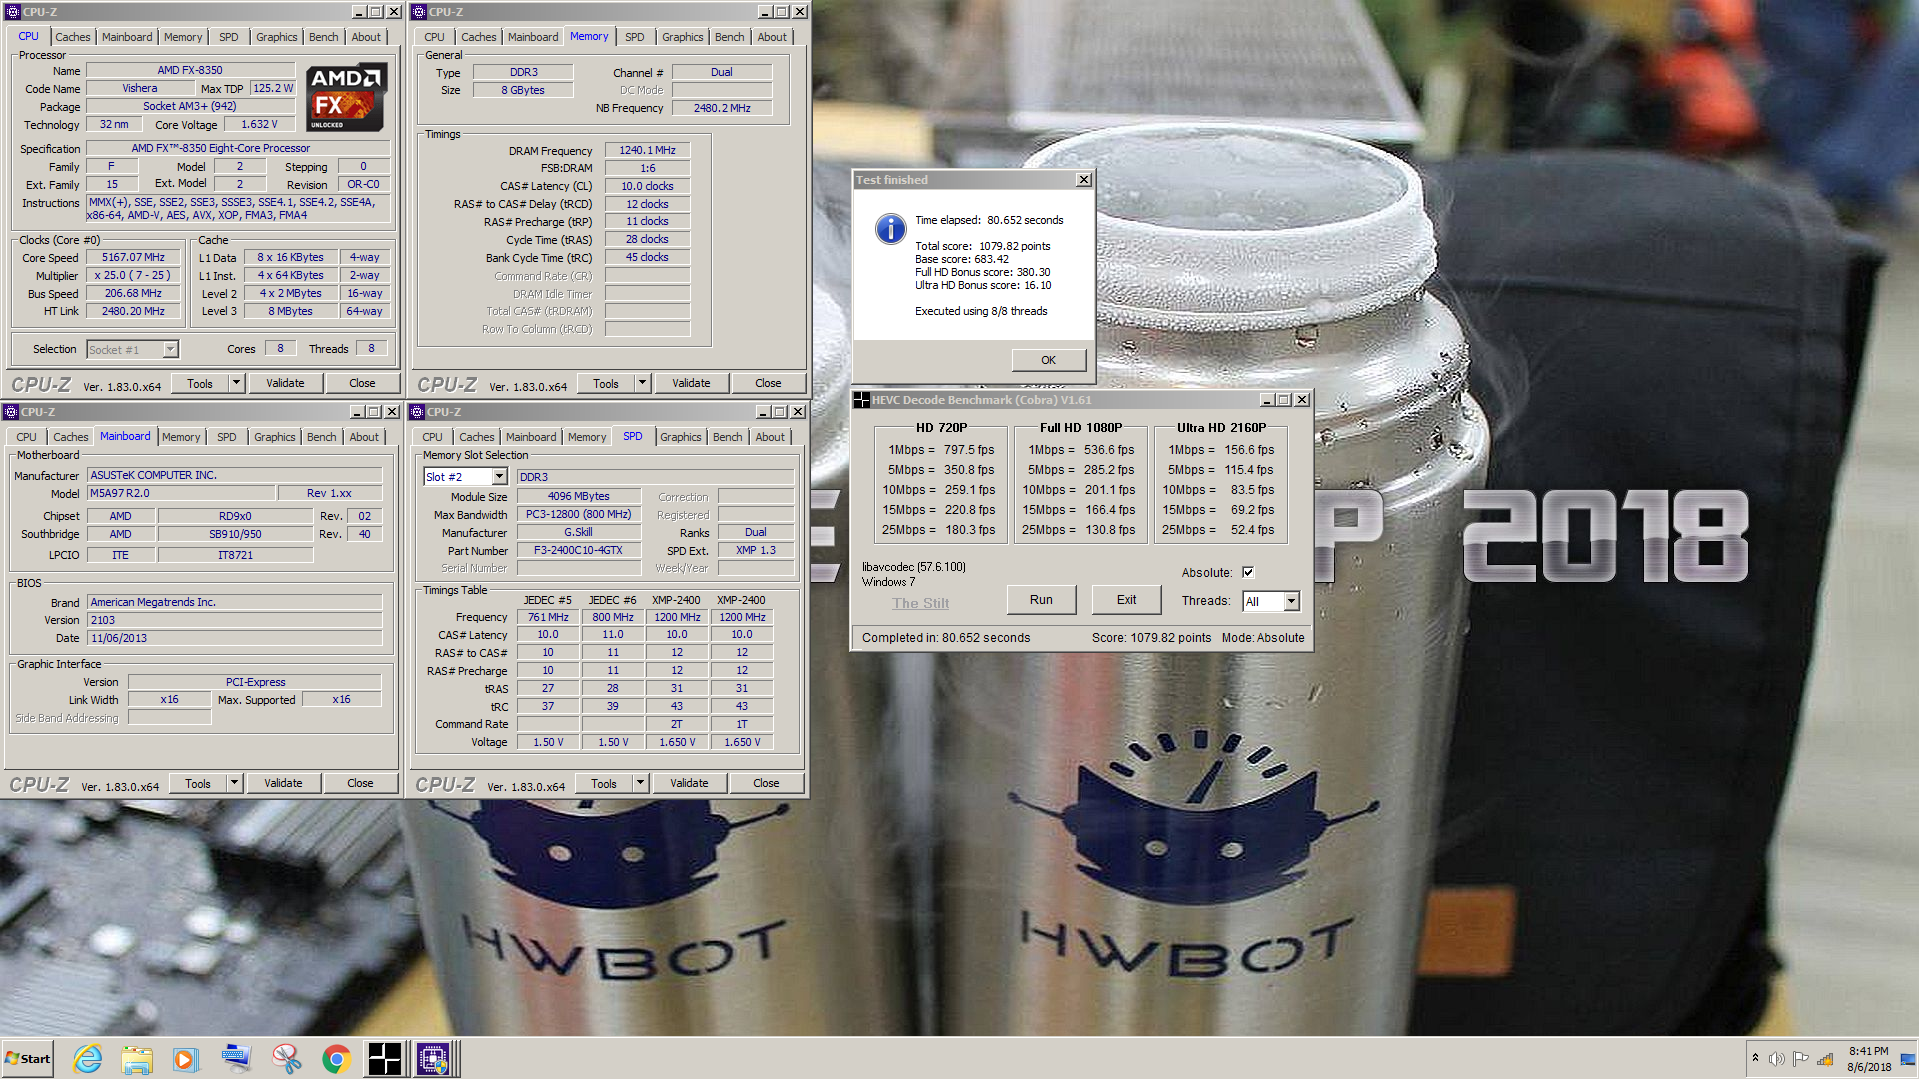The width and height of the screenshot is (1919, 1079).
Task: Open Mainboard tab in AMD FX-8350 window
Action: pos(127,37)
